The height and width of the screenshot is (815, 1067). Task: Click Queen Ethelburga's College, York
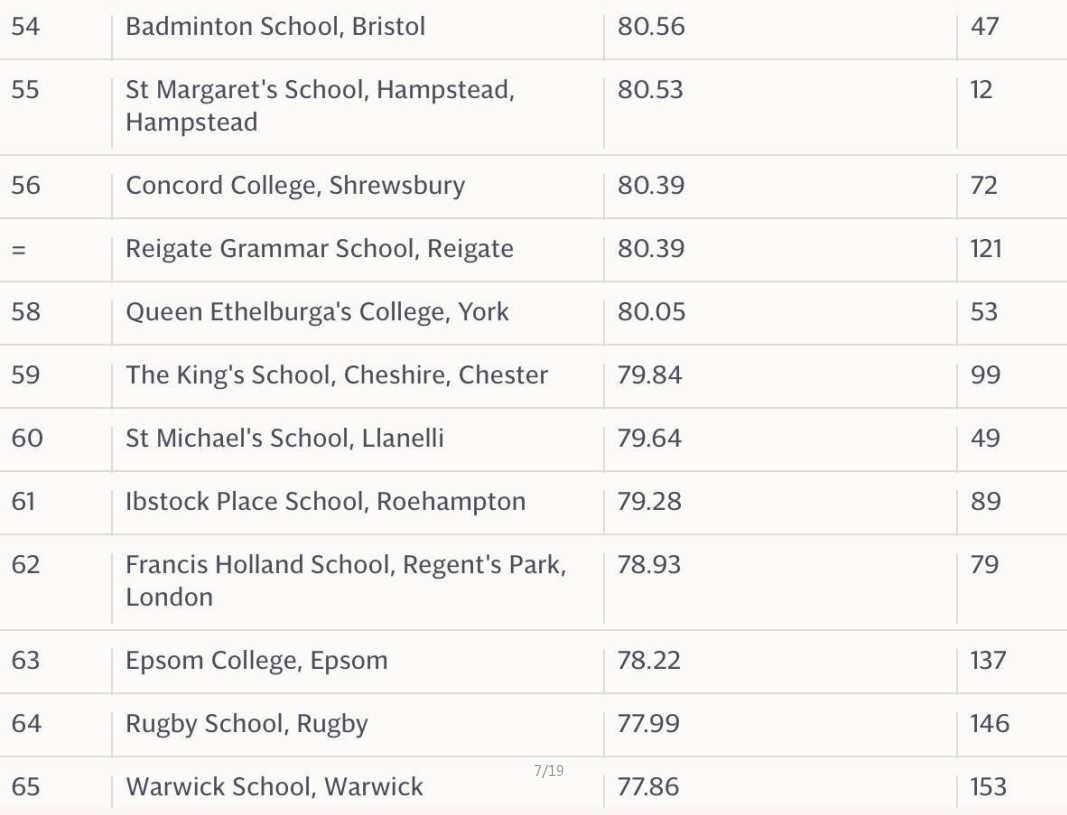point(317,312)
